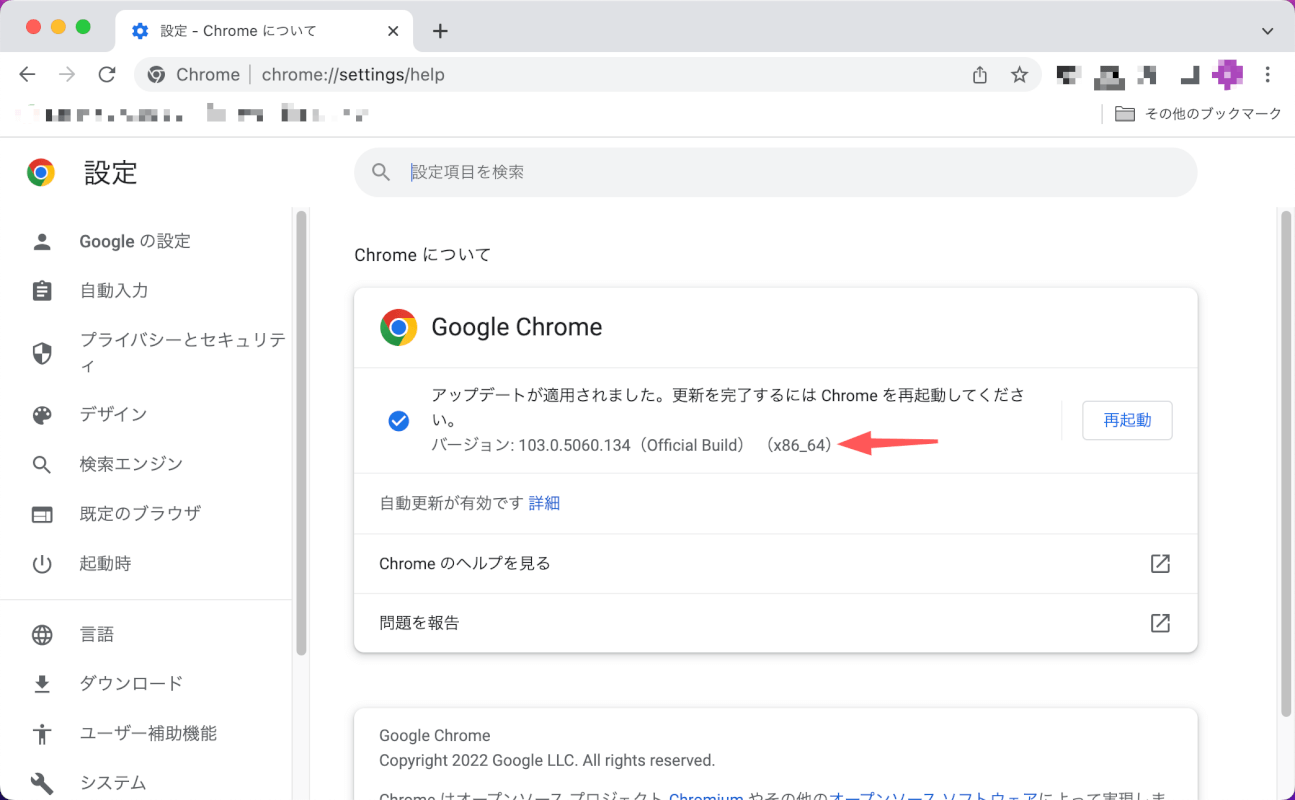Click the blue update checkmark icon

(399, 421)
